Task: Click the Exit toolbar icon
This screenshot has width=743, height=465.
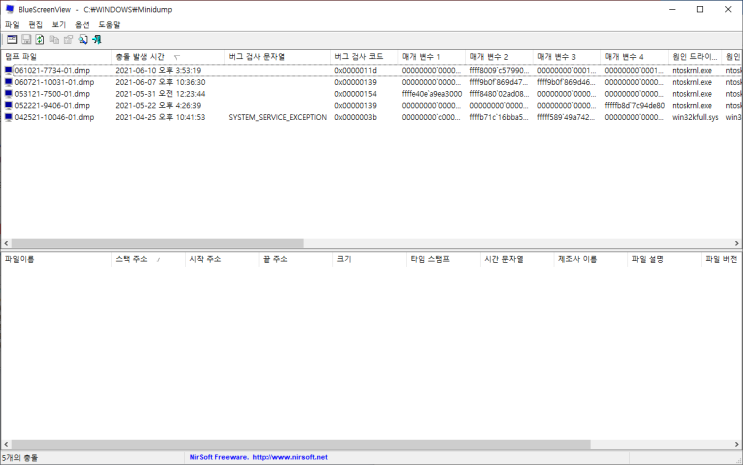Action: pos(96,39)
